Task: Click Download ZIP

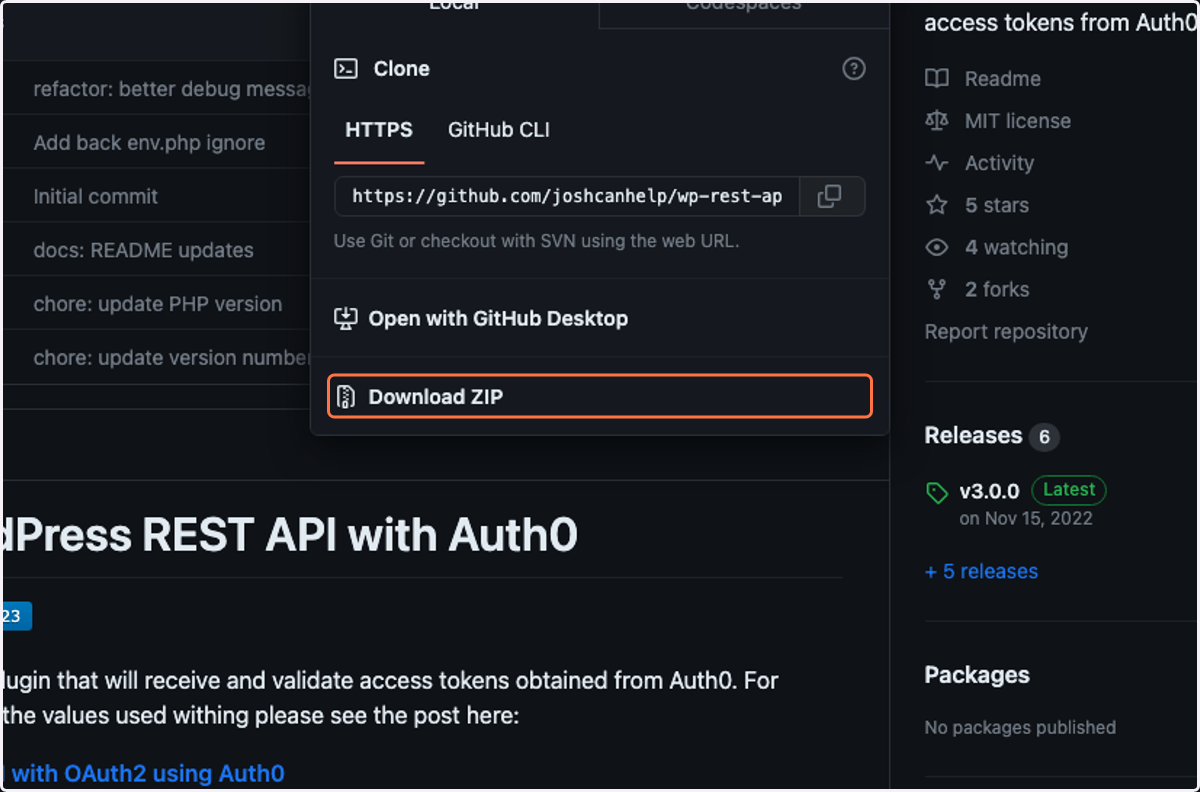Action: (x=600, y=396)
